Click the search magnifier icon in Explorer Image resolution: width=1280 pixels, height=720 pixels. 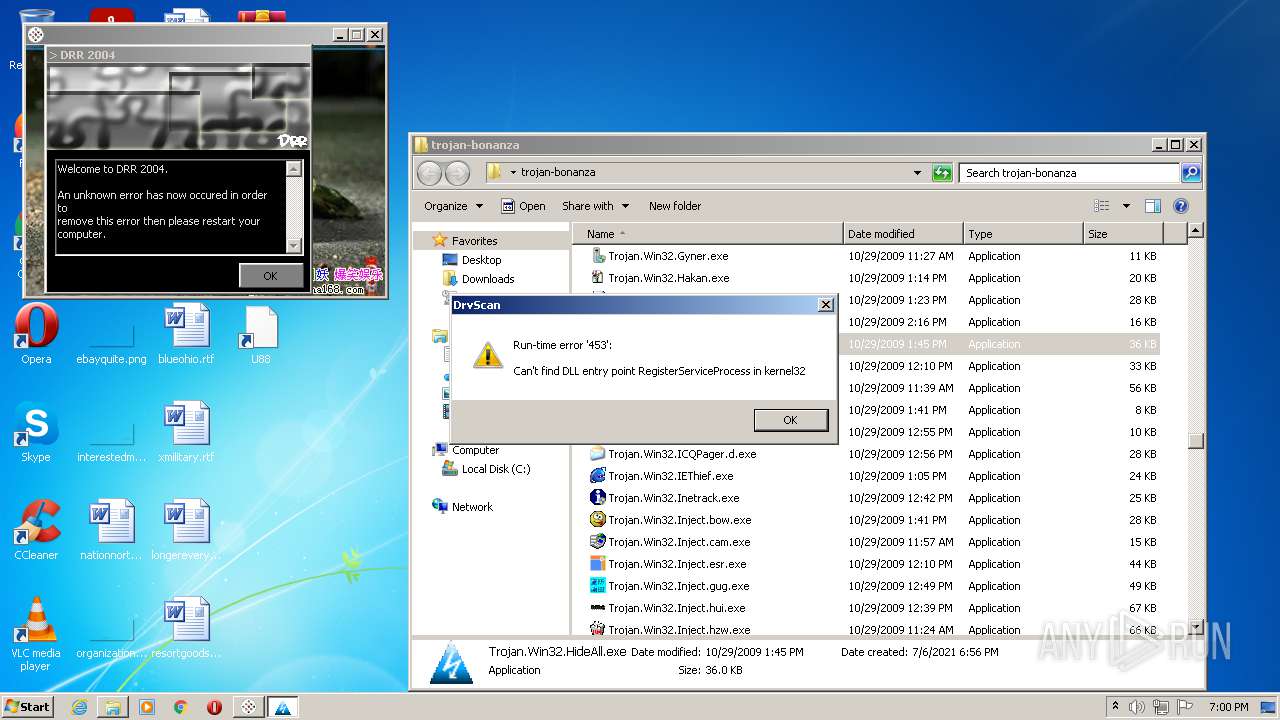coord(1190,173)
